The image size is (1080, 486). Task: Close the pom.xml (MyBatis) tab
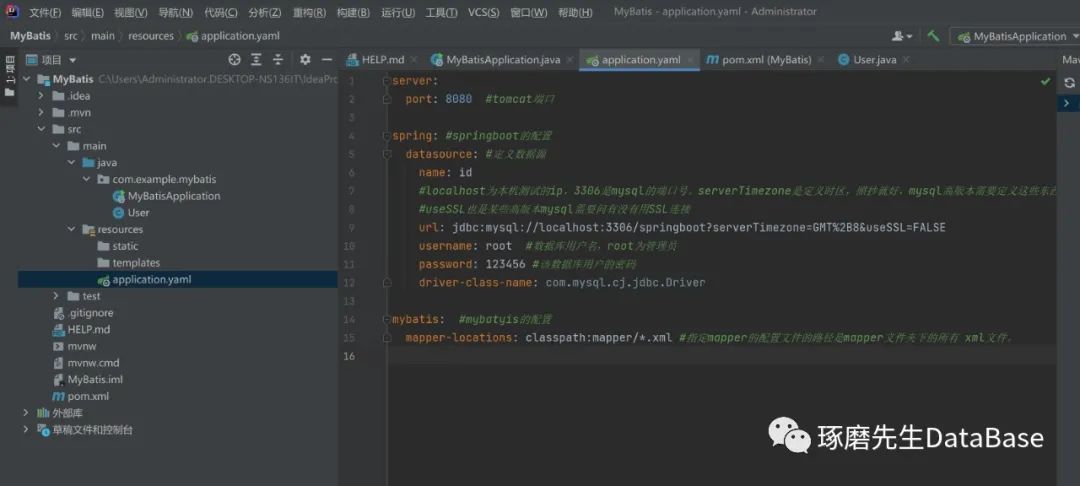(820, 60)
